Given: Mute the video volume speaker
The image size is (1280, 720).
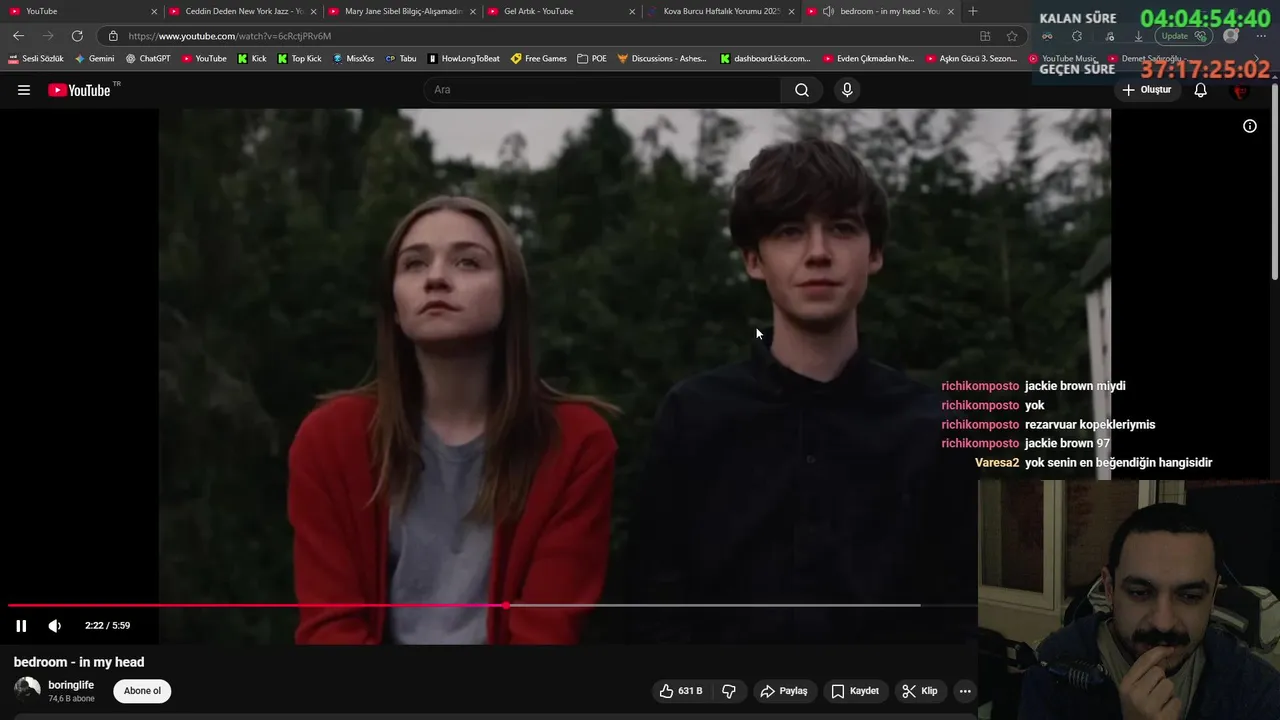Looking at the screenshot, I should (55, 626).
